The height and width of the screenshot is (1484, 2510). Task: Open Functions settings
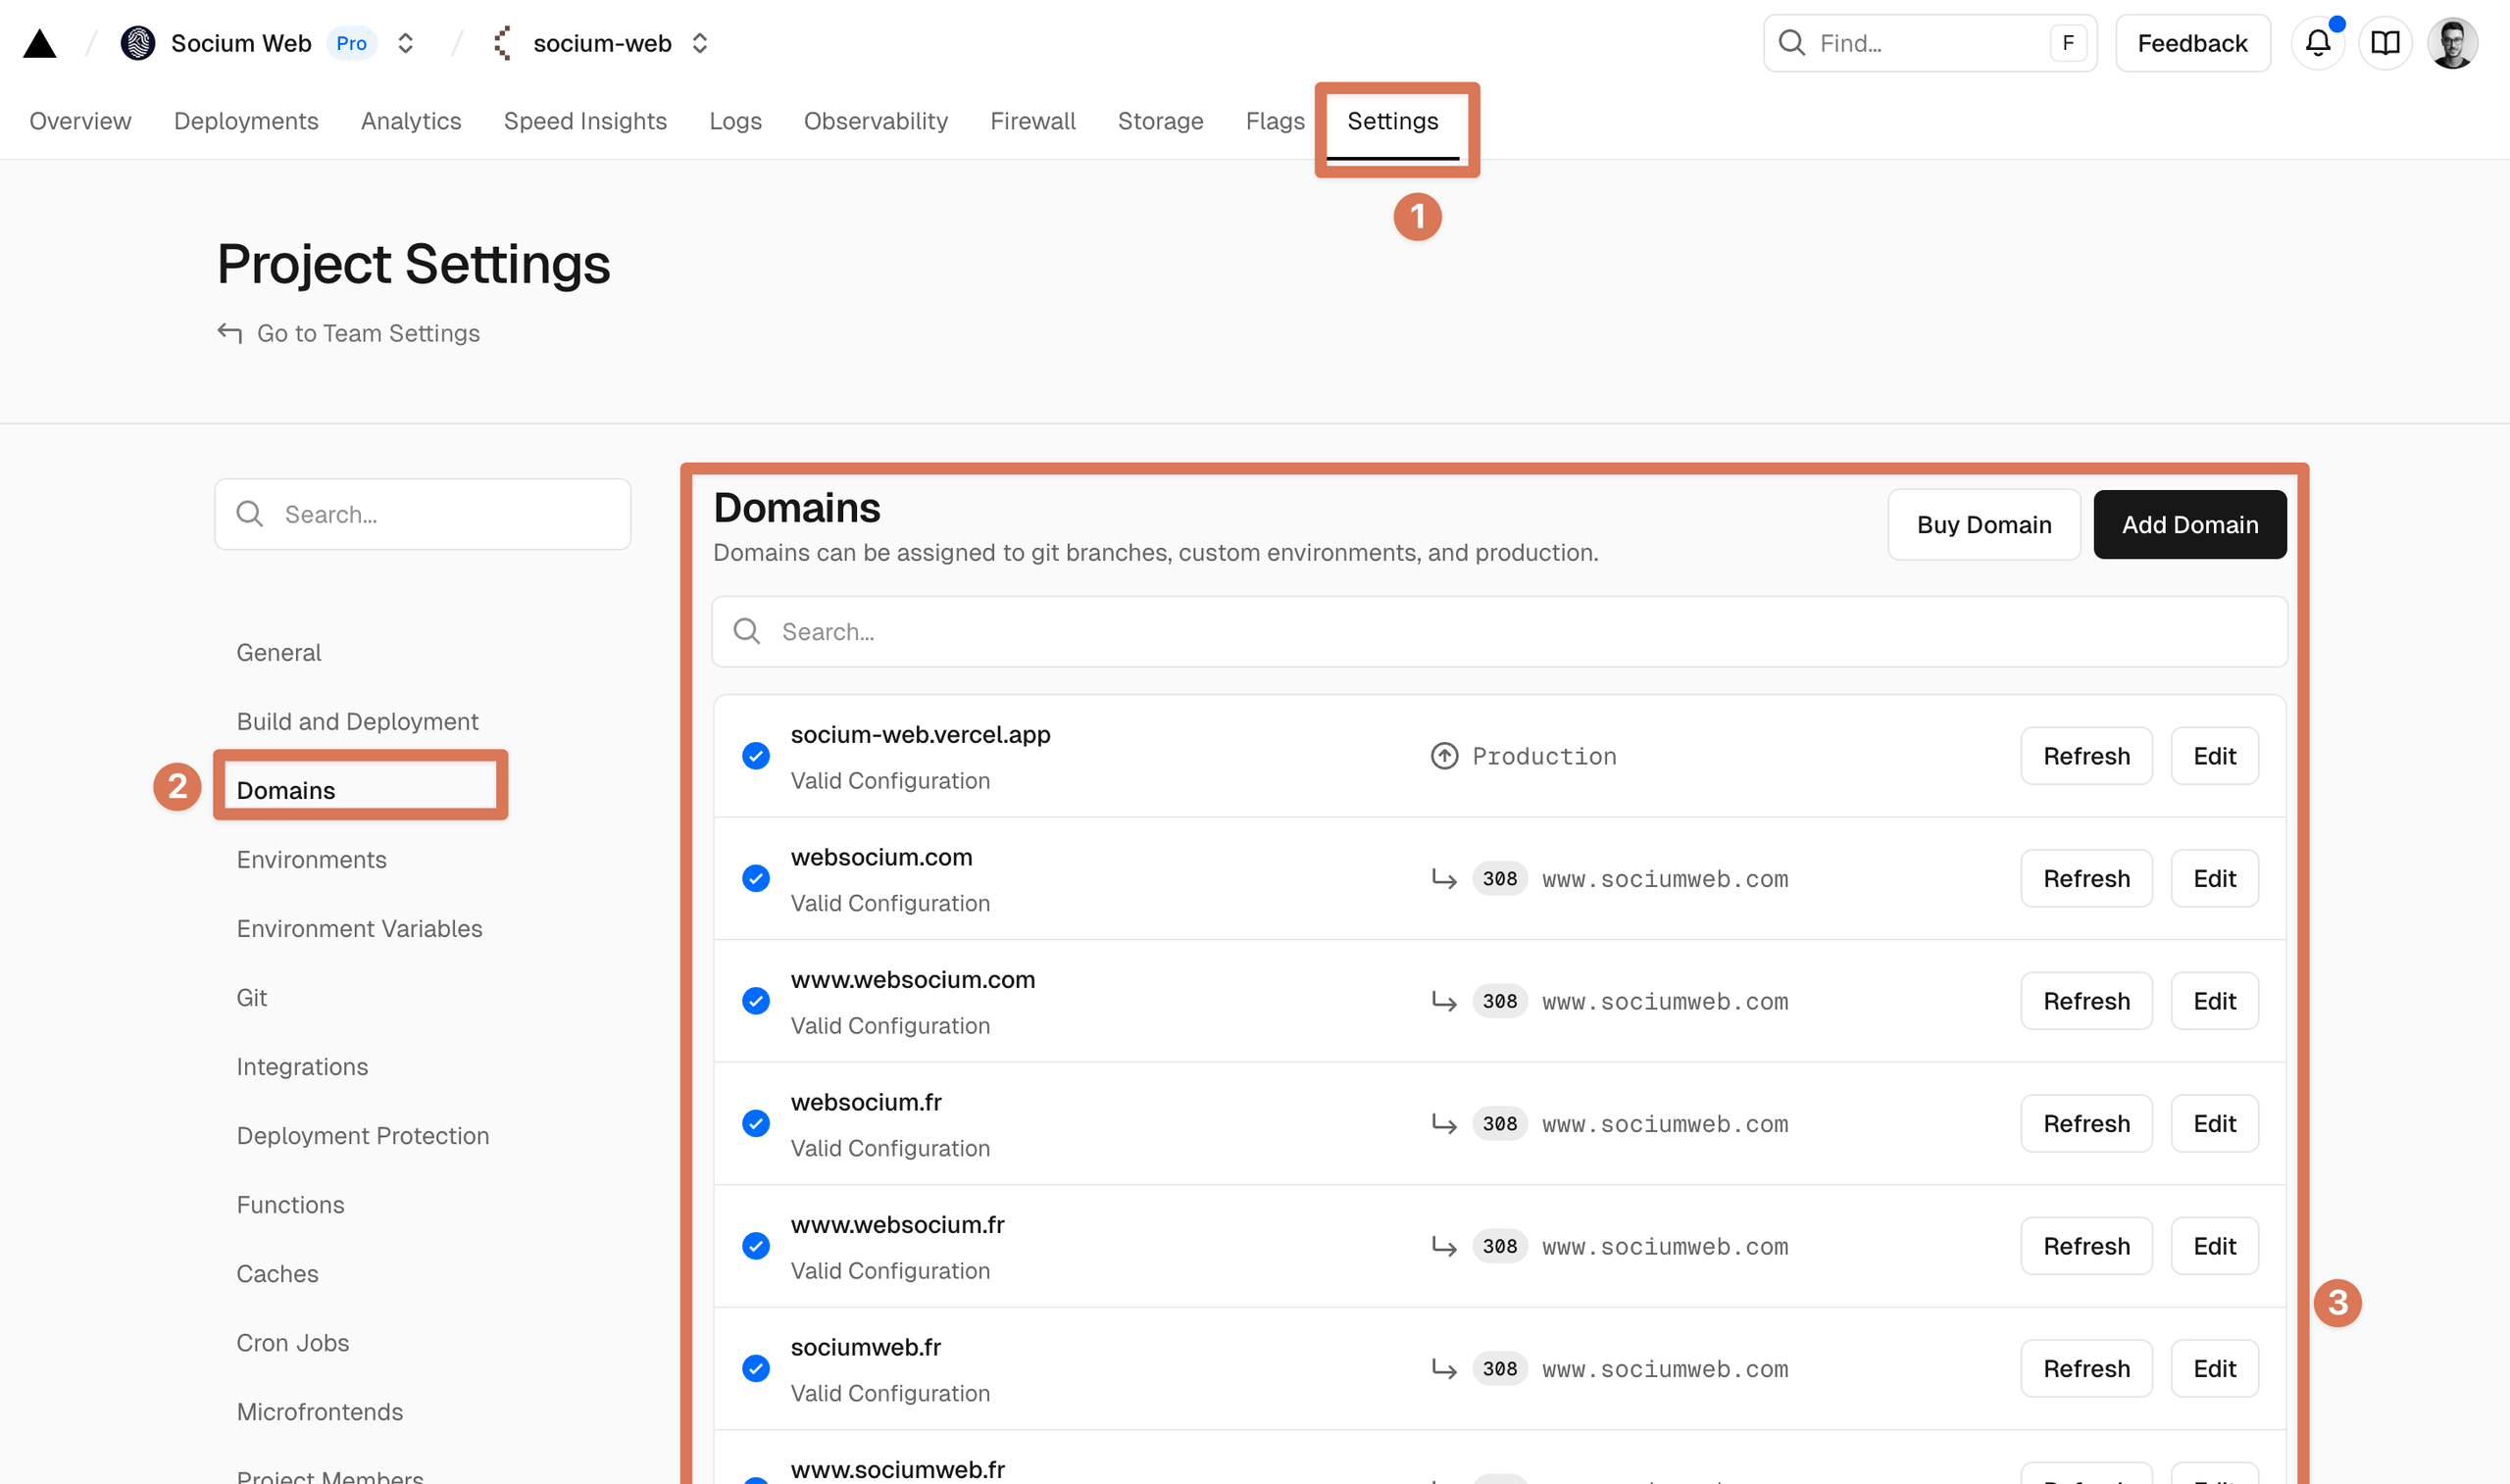(x=290, y=1205)
